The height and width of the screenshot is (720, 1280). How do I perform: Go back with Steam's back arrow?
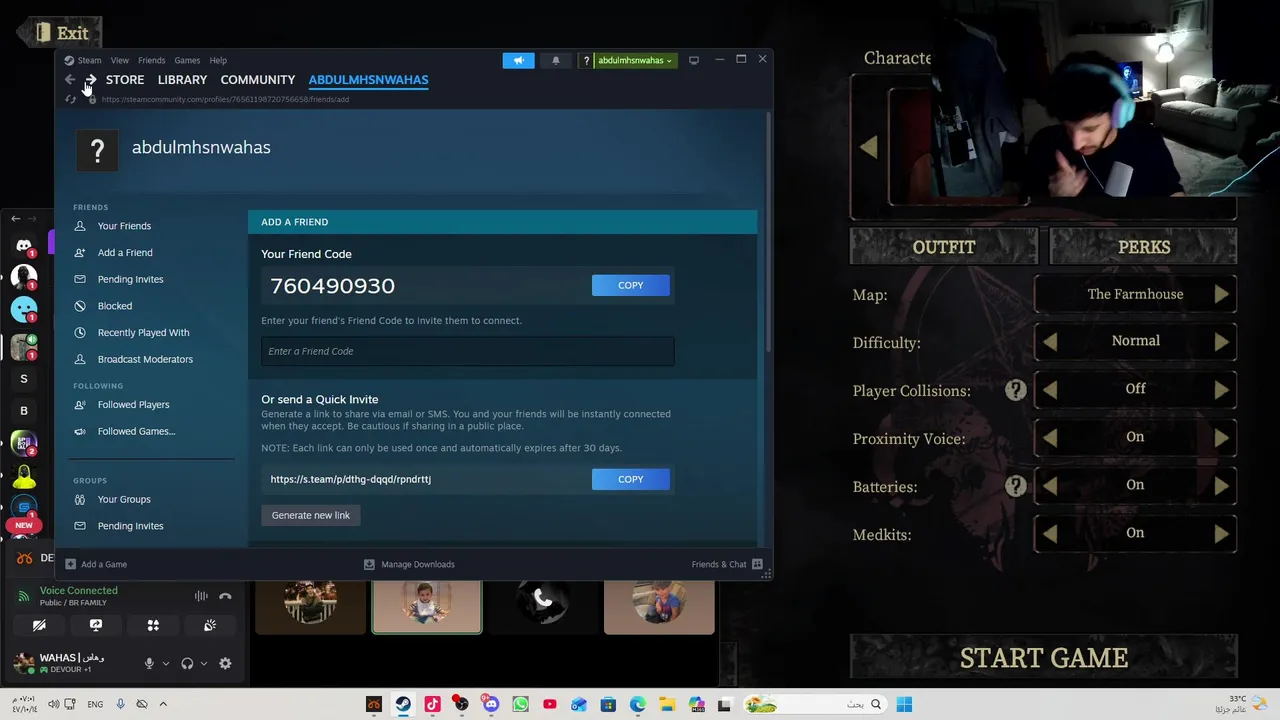(x=69, y=80)
